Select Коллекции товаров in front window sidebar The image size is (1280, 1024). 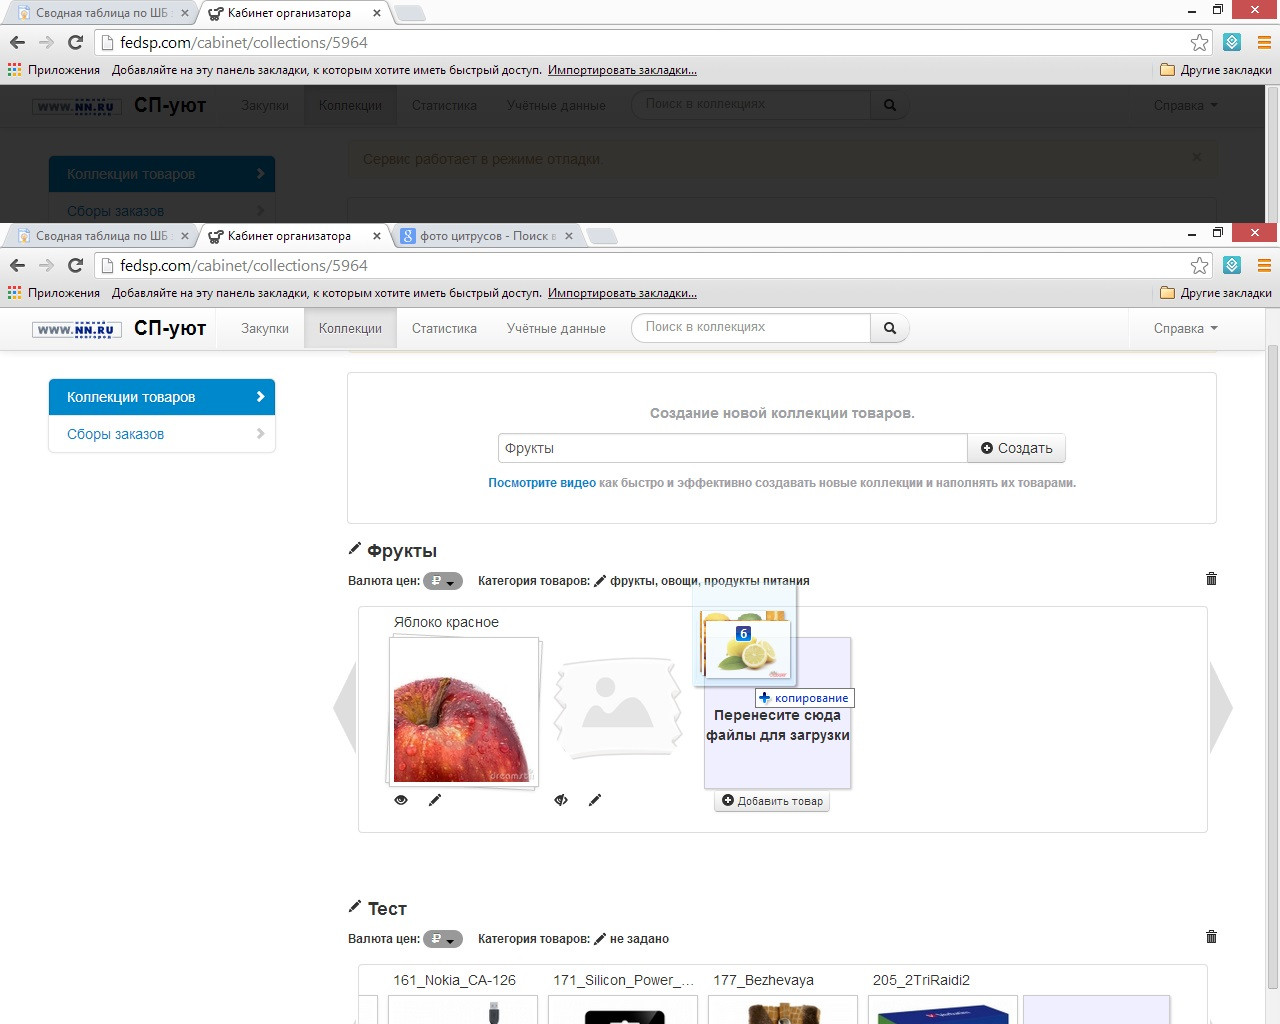point(162,397)
